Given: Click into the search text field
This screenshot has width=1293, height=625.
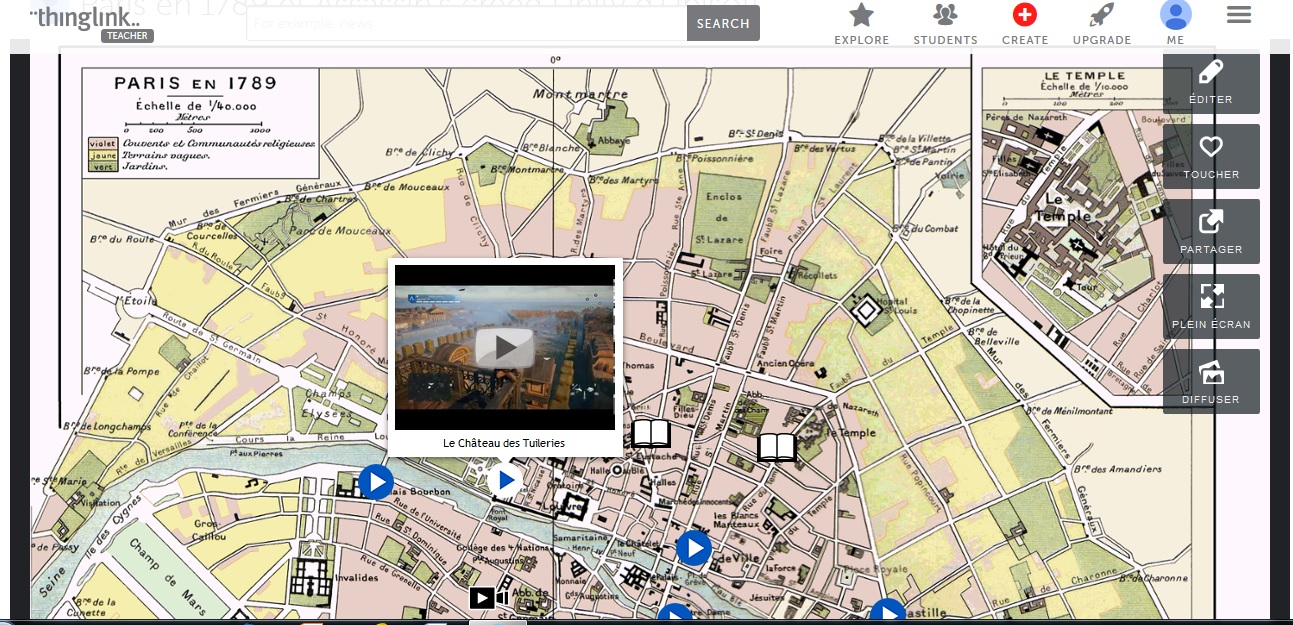Looking at the screenshot, I should point(465,23).
